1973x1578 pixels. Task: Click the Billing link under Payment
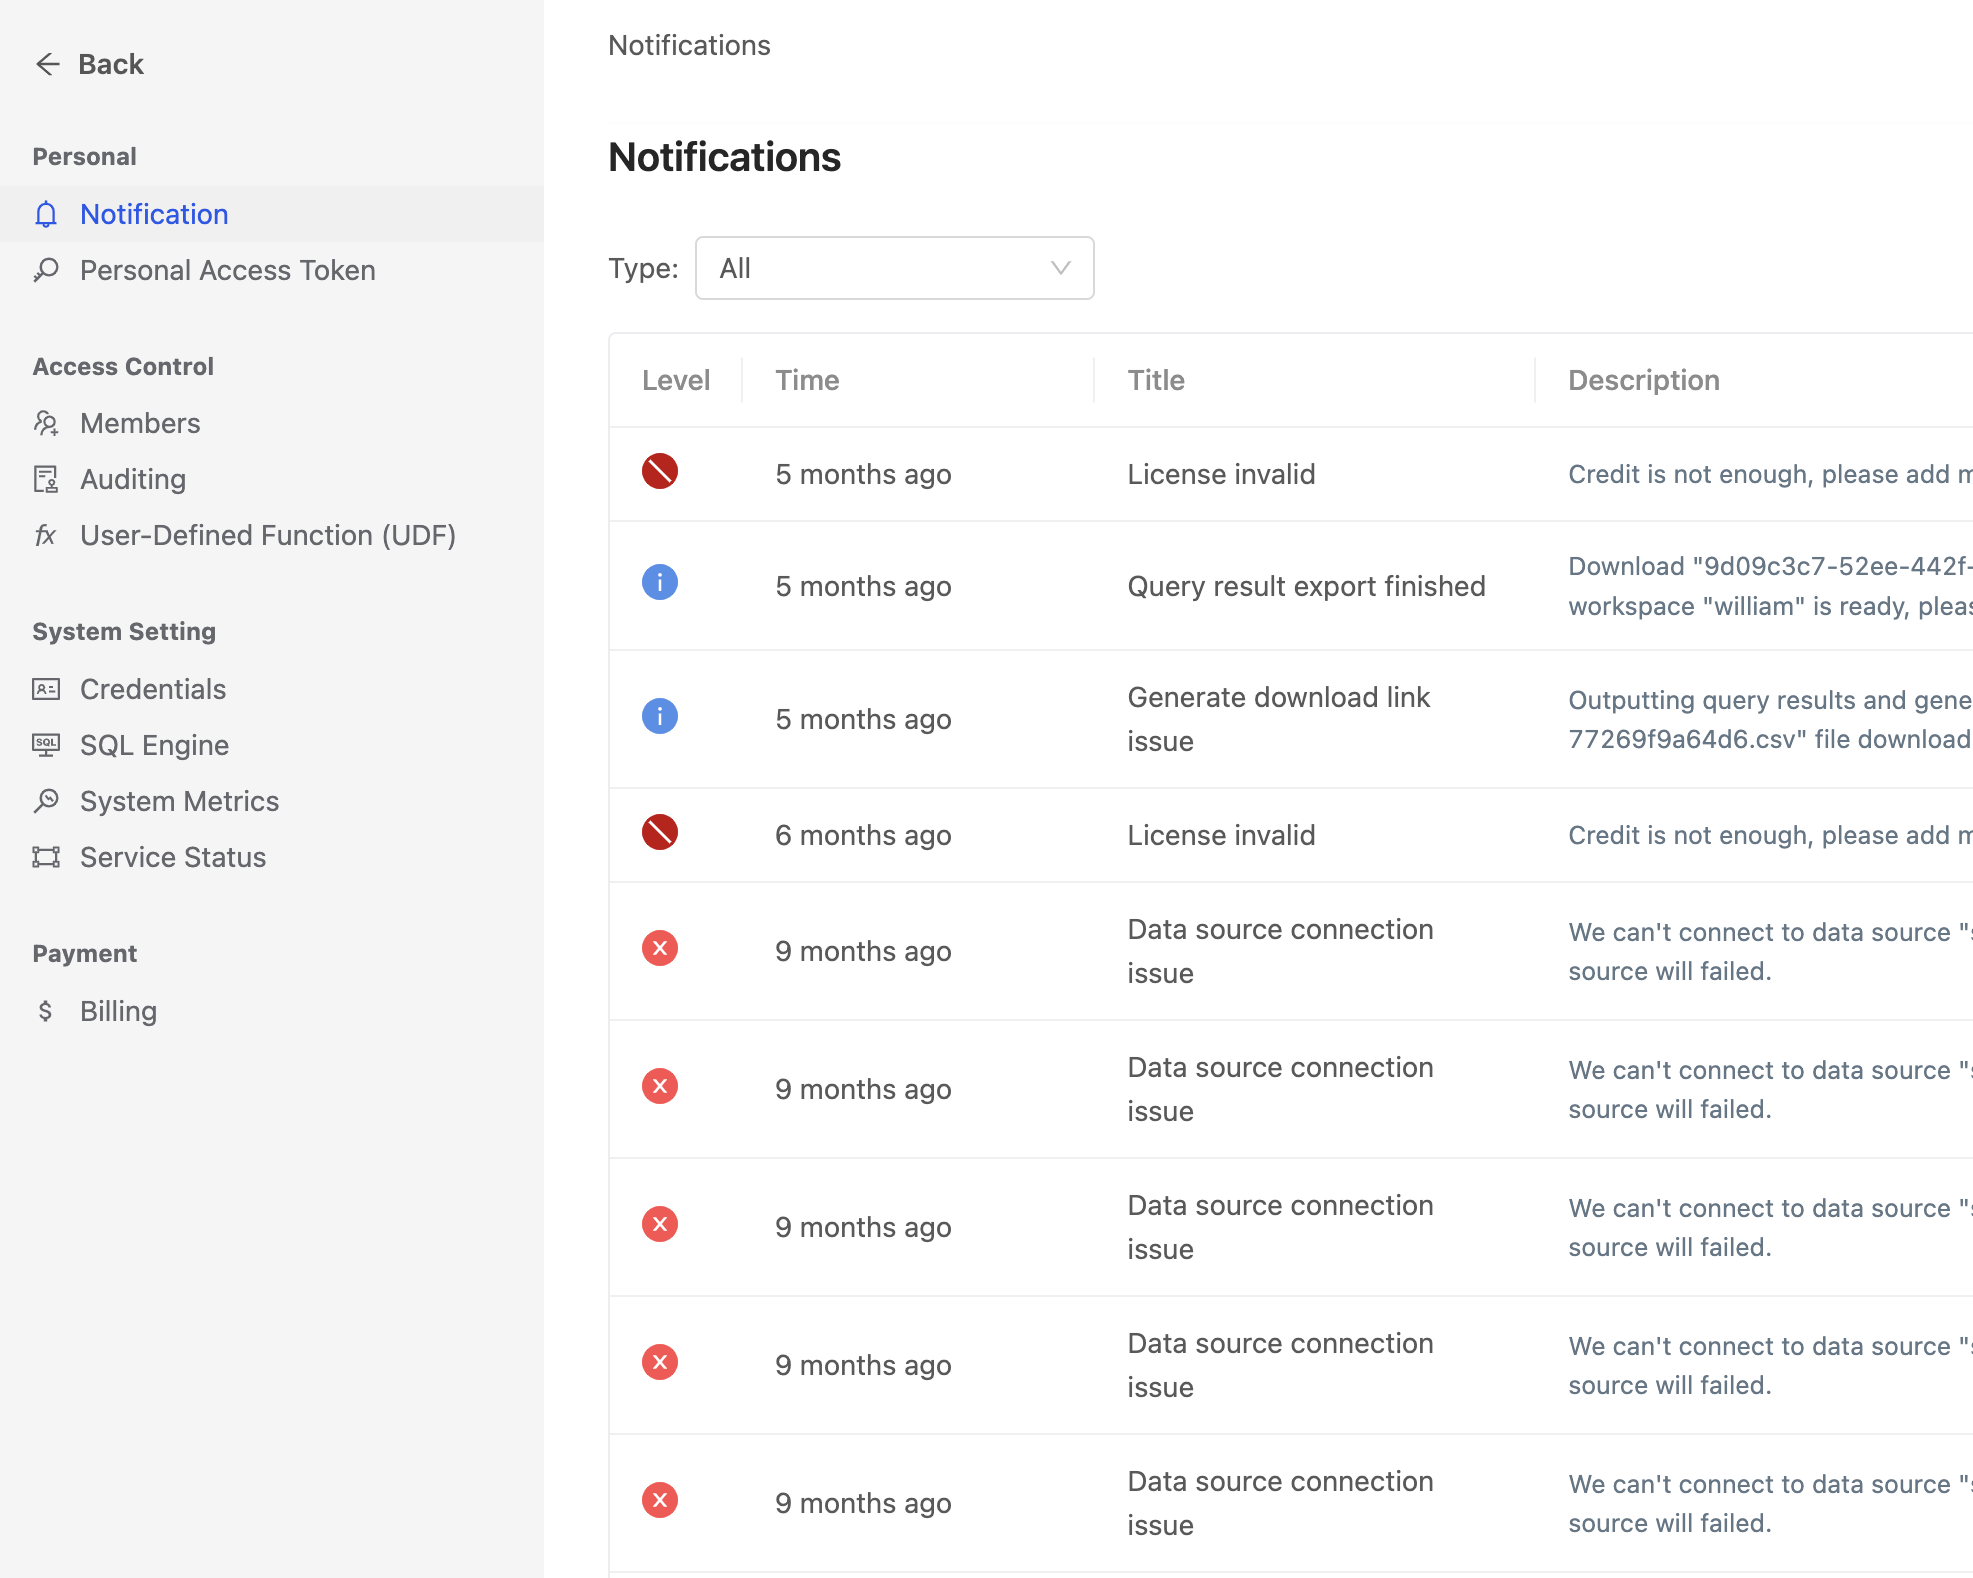pyautogui.click(x=118, y=1010)
